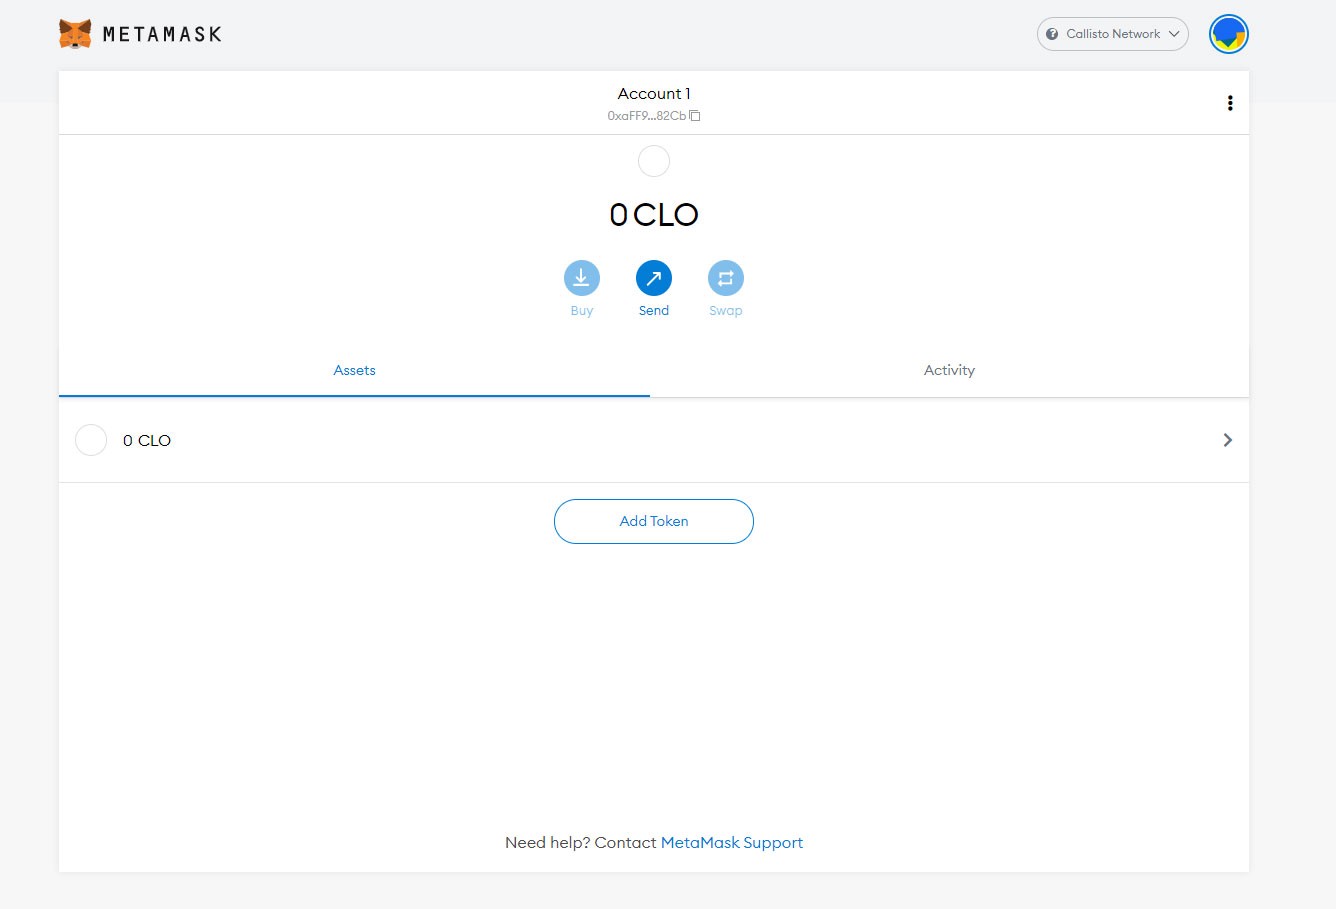Open the 0 CLO asset row
Image resolution: width=1336 pixels, height=909 pixels.
coord(654,440)
